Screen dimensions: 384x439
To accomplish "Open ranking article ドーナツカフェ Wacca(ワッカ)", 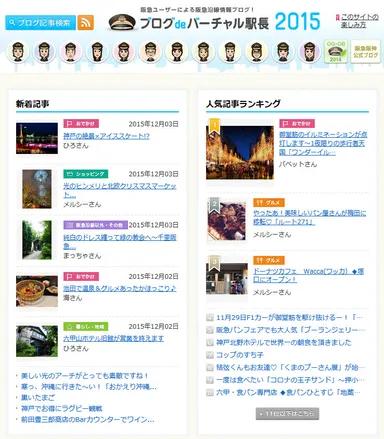I will [x=308, y=275].
